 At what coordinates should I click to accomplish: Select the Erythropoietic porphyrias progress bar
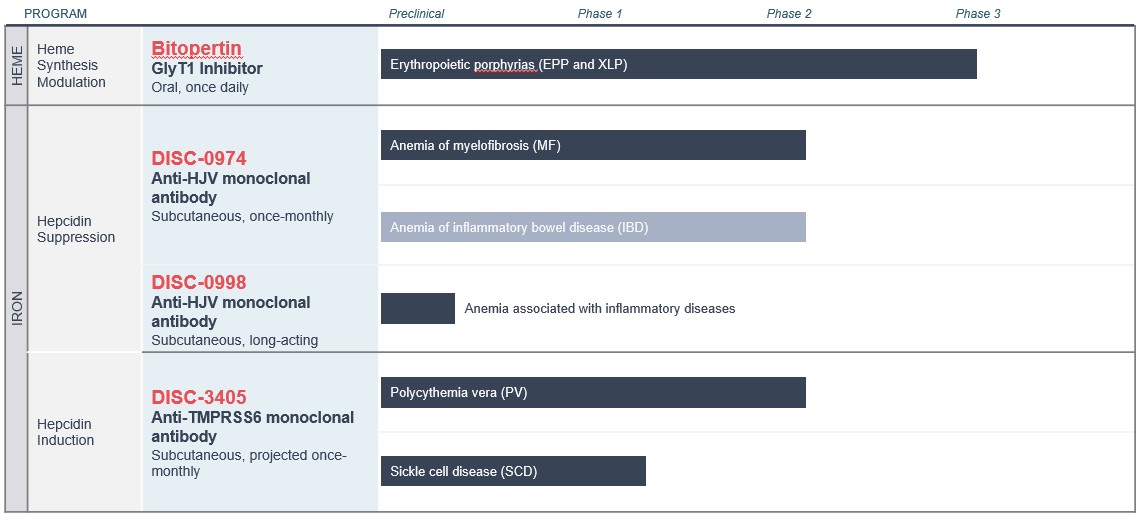click(678, 64)
